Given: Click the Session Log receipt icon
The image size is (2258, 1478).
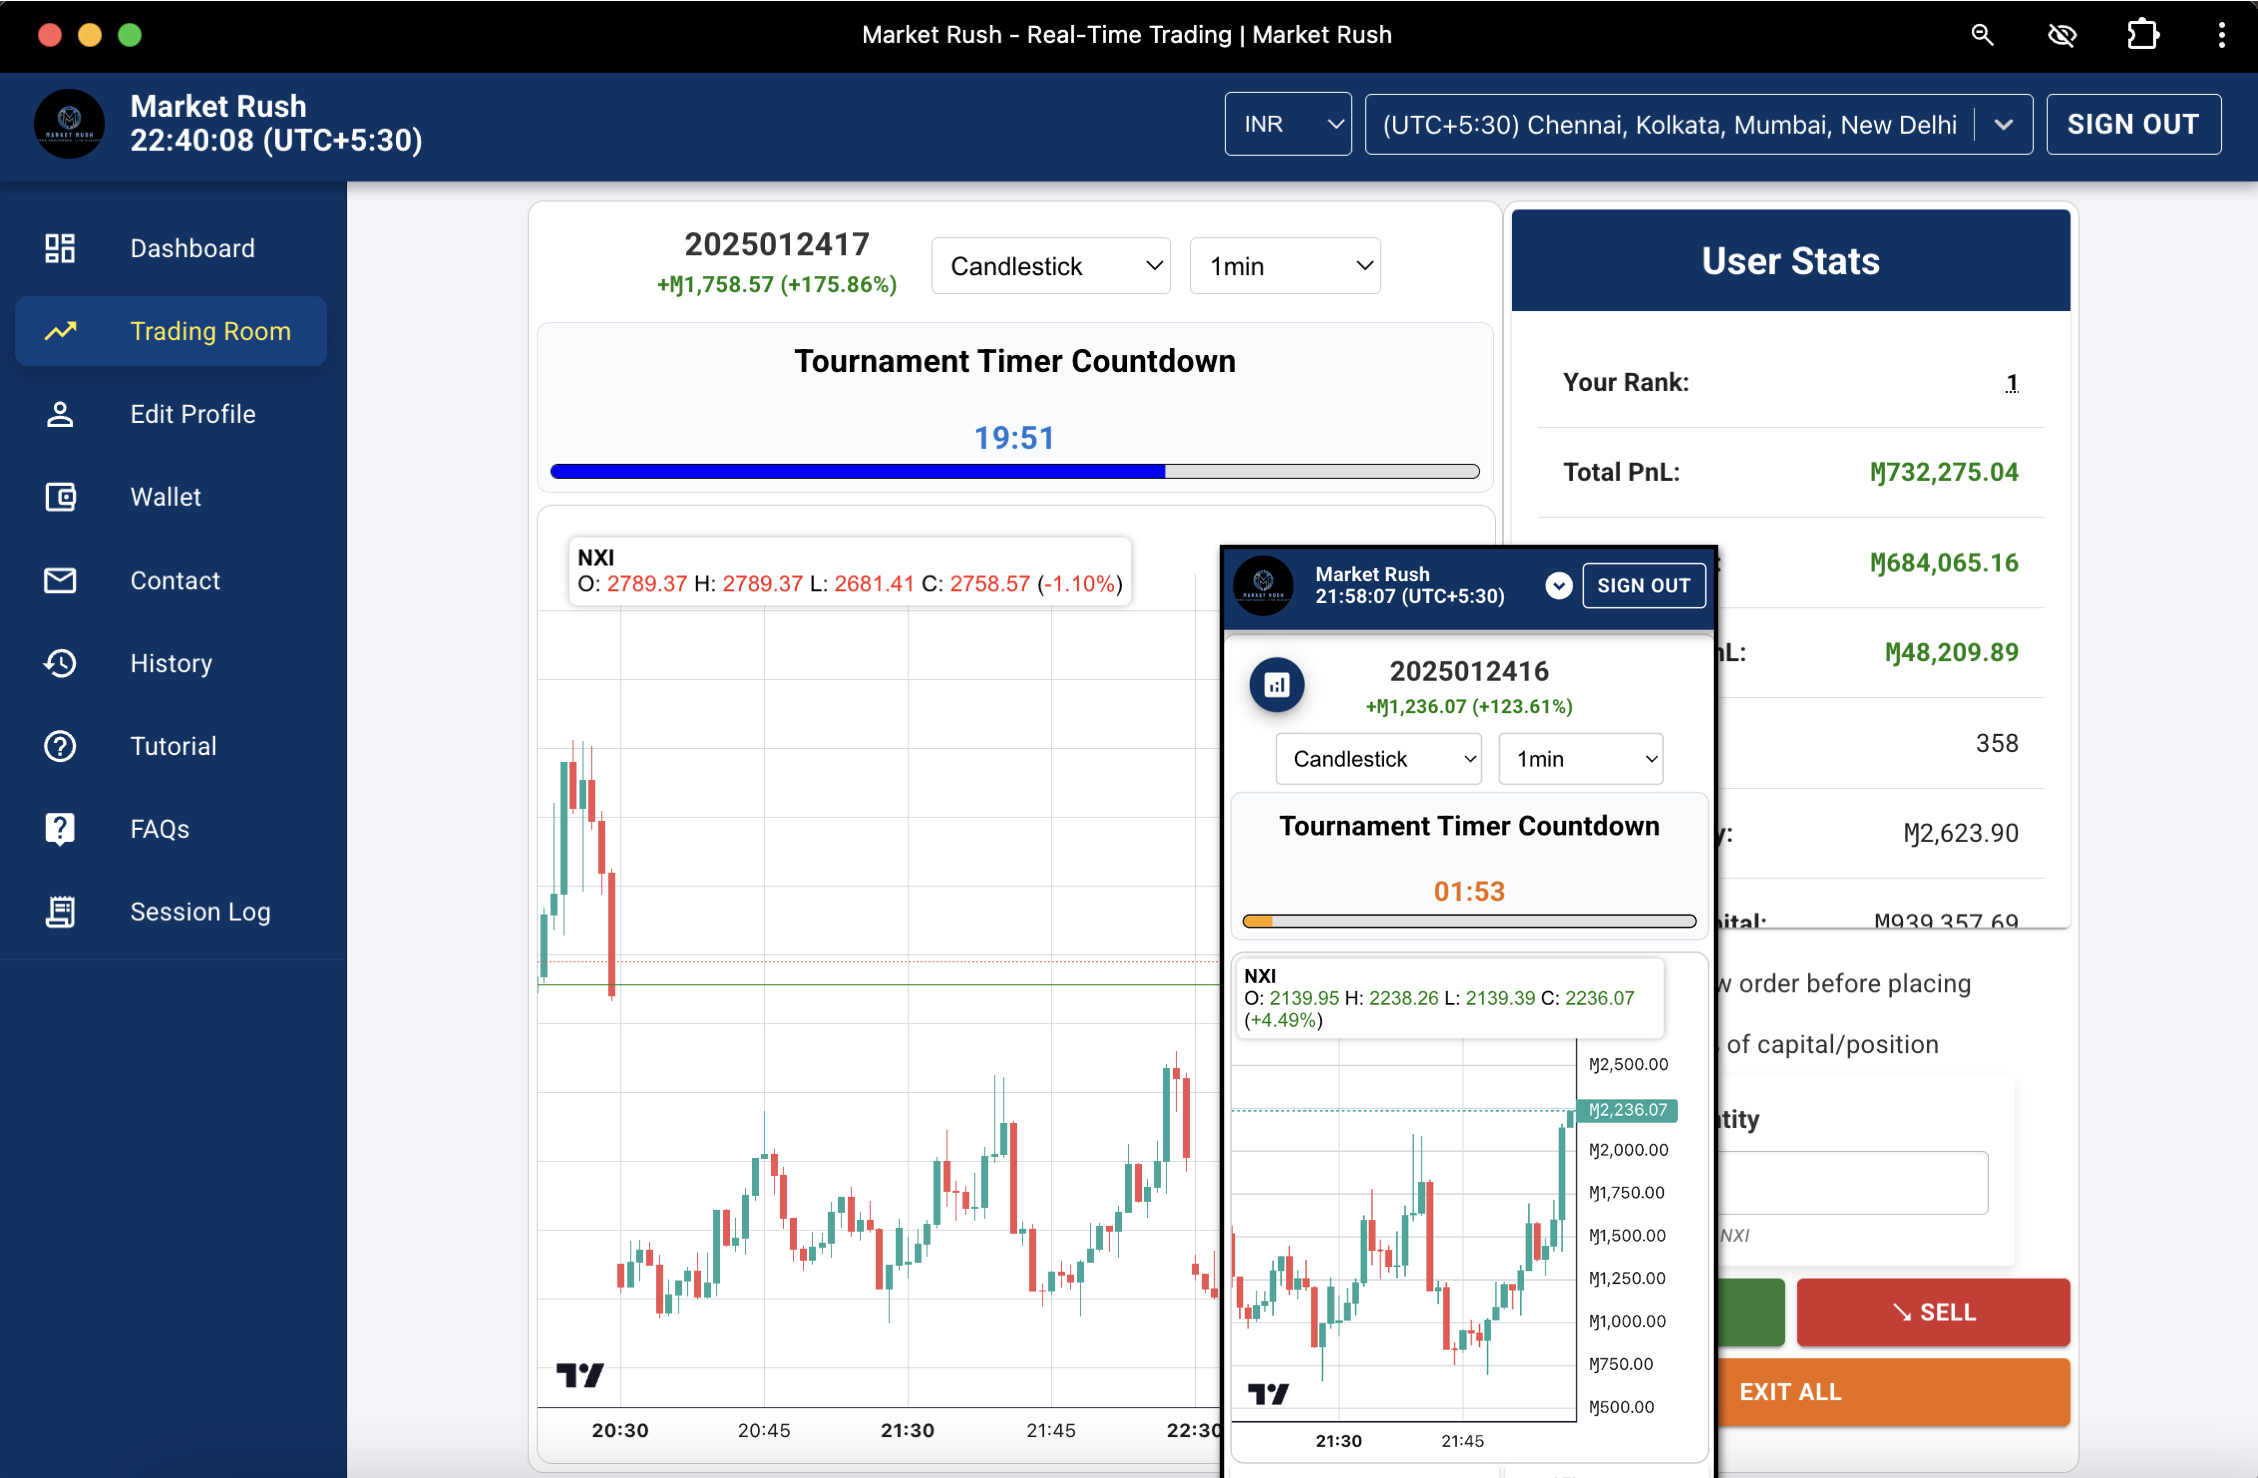Looking at the screenshot, I should click(60, 912).
